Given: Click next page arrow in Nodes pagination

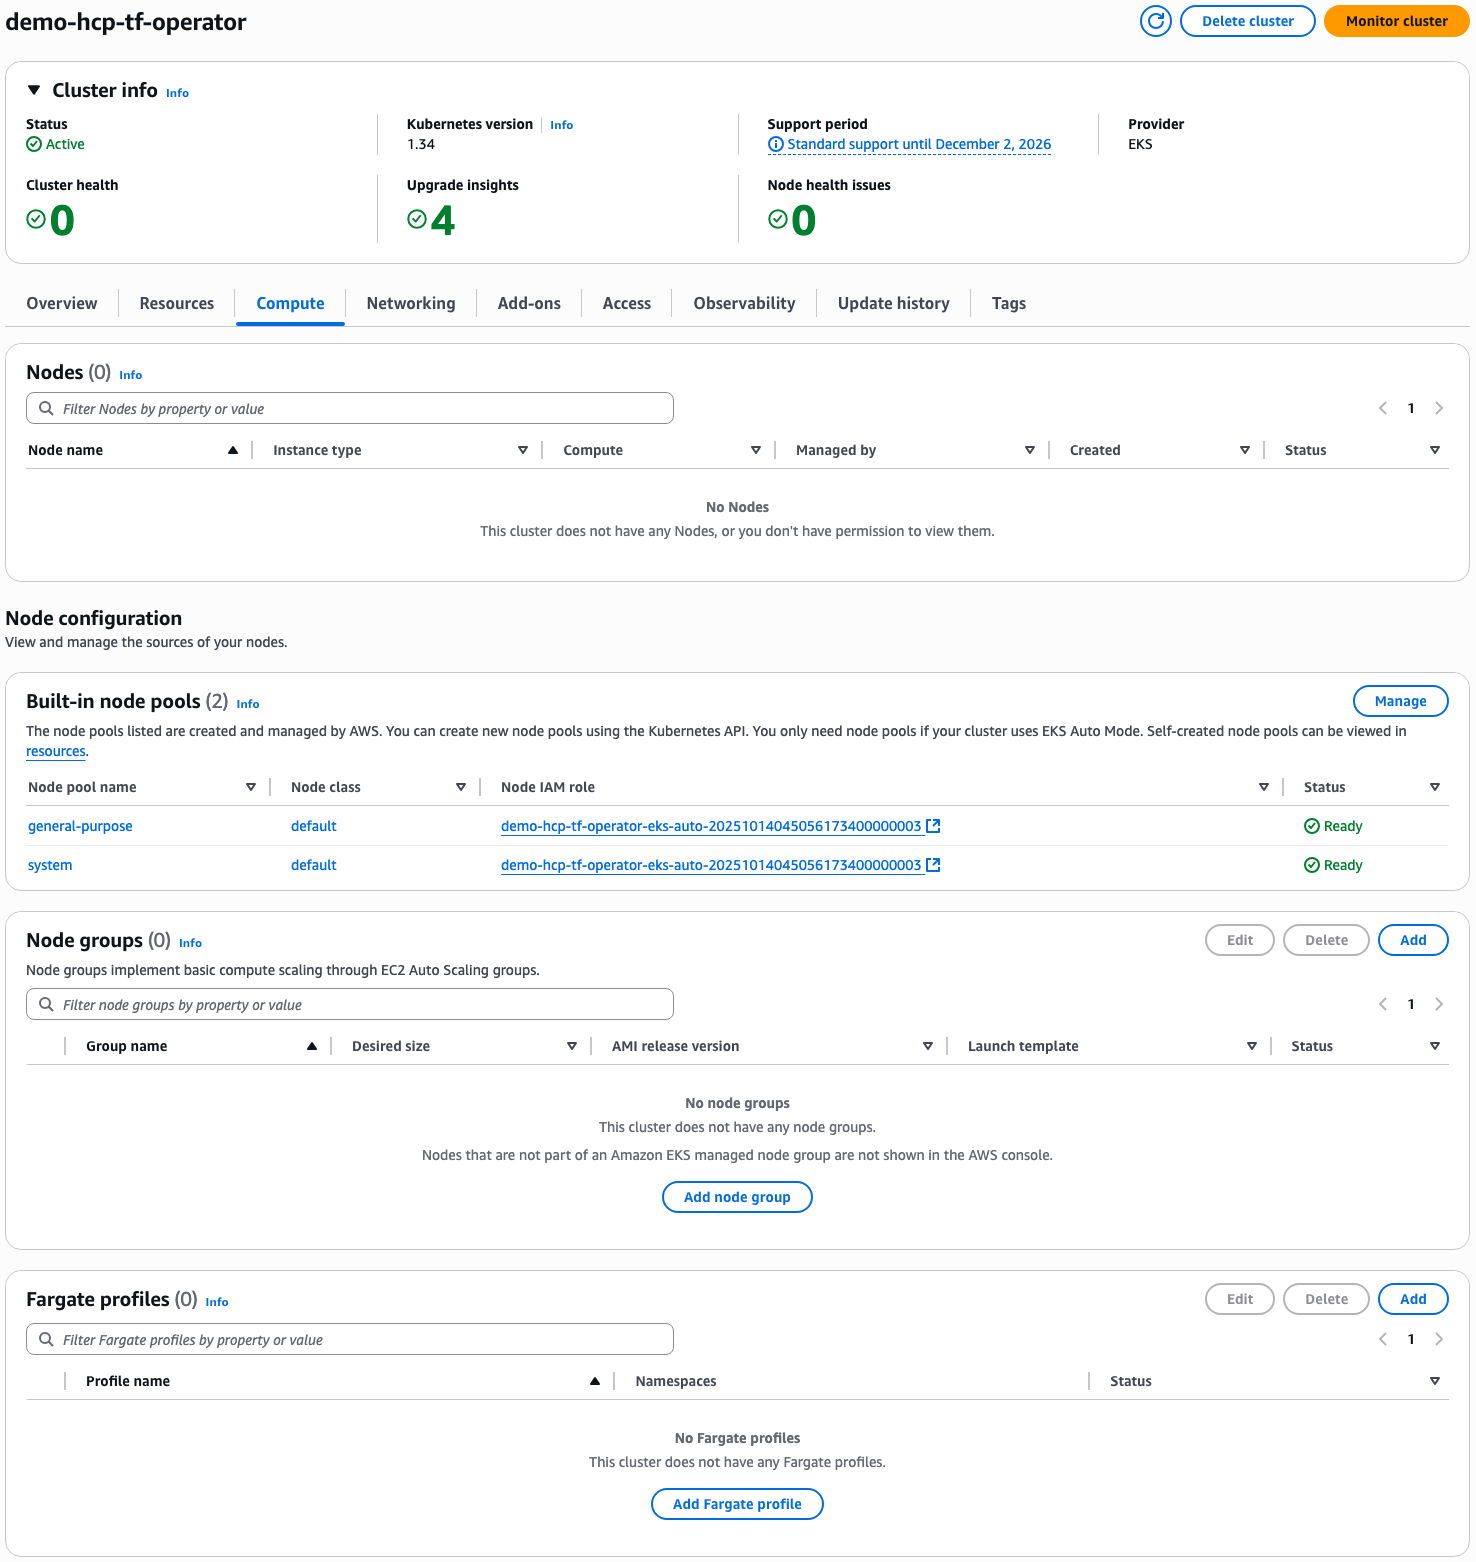Looking at the screenshot, I should click(x=1439, y=408).
